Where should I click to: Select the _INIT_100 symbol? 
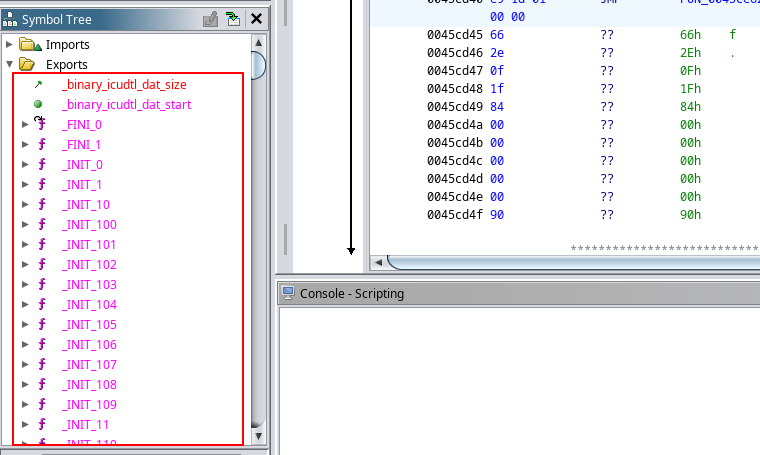tap(89, 225)
